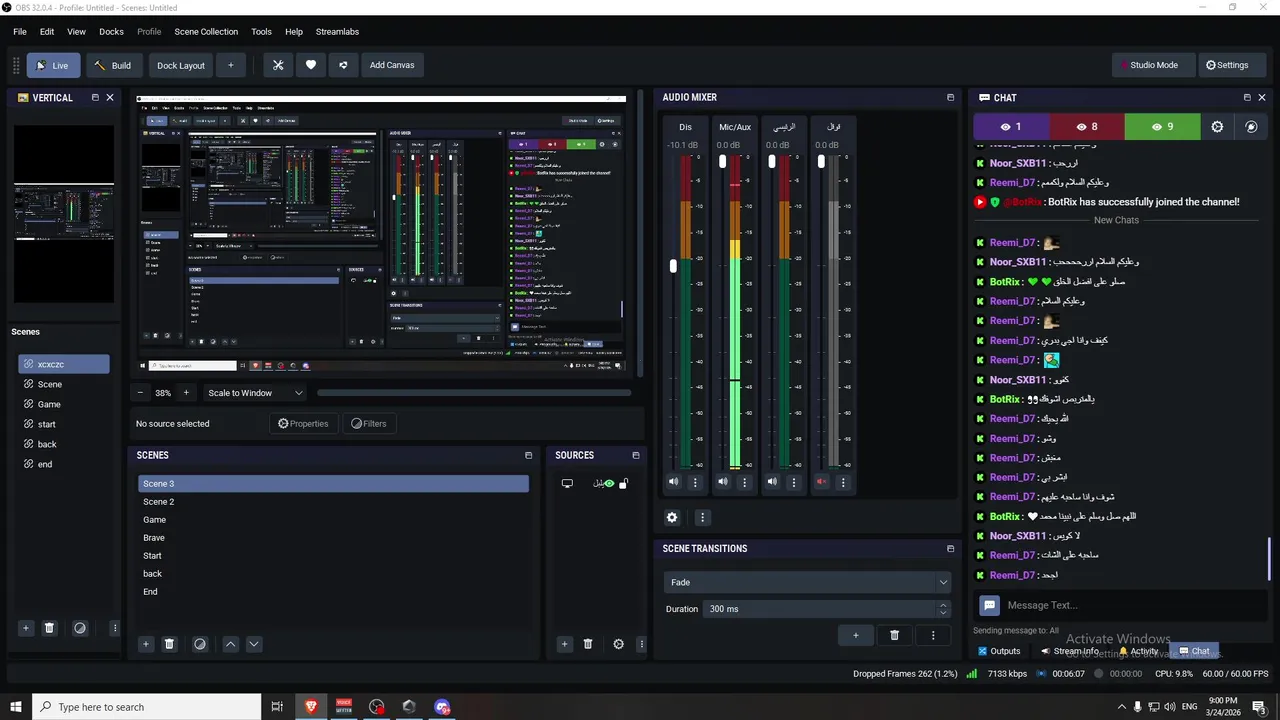Toggle the green viewer count of 9
Viewport: 1280px width, 720px height.
(1162, 127)
